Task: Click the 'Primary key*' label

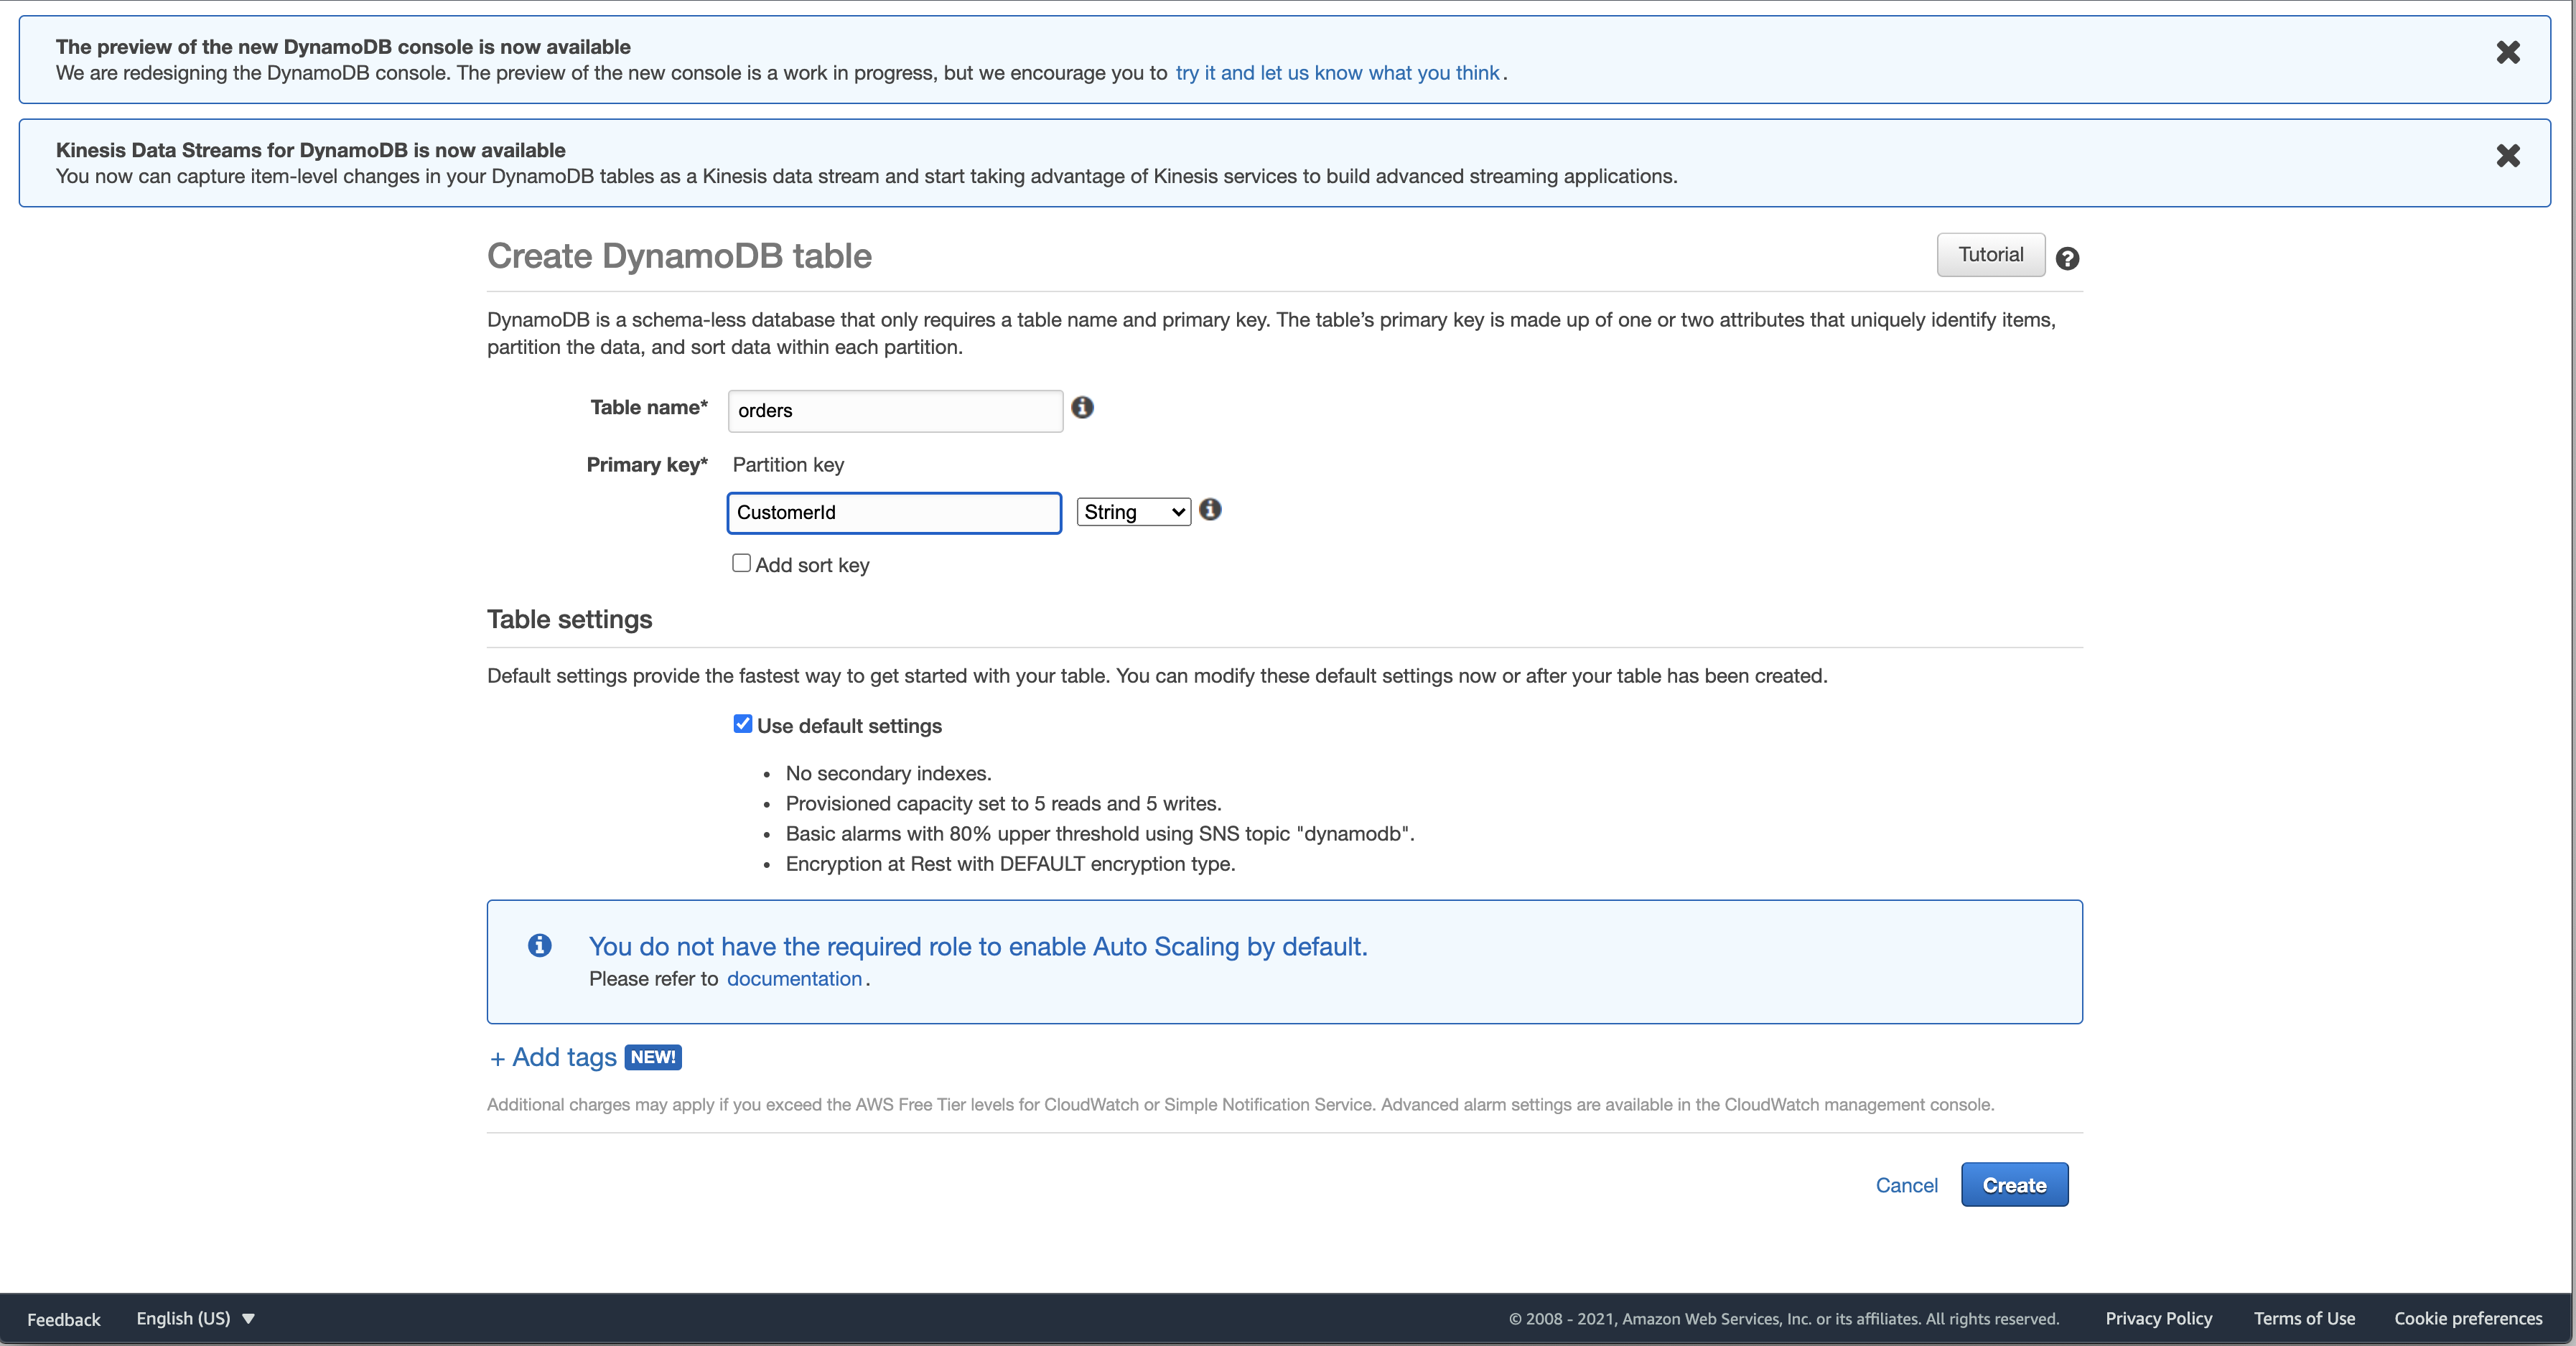Action: (x=647, y=465)
